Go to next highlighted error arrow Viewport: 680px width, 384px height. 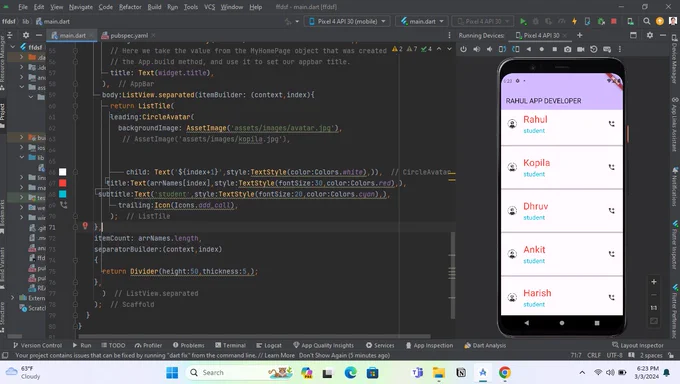tap(449, 49)
